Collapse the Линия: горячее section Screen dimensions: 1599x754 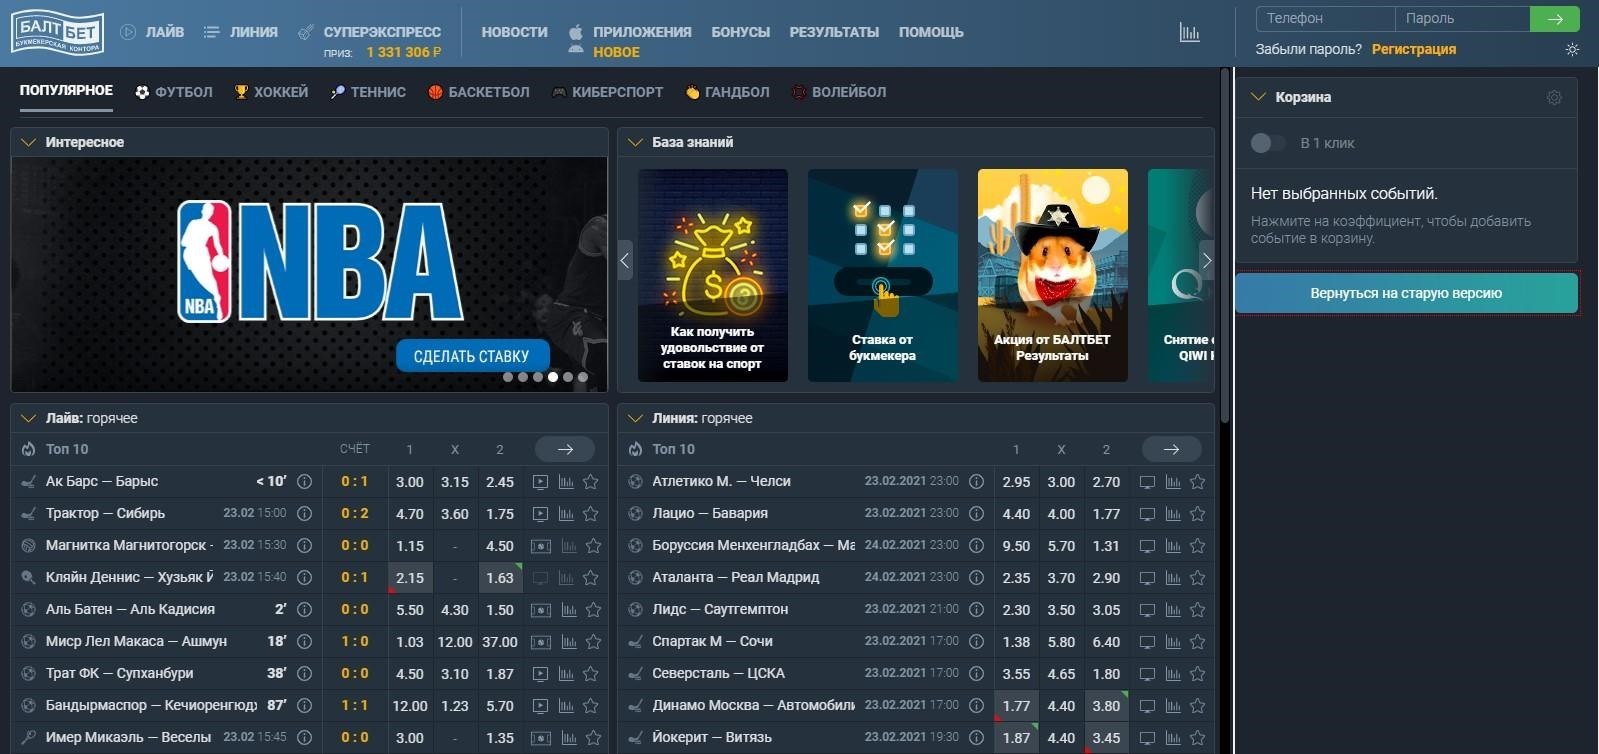click(x=634, y=418)
